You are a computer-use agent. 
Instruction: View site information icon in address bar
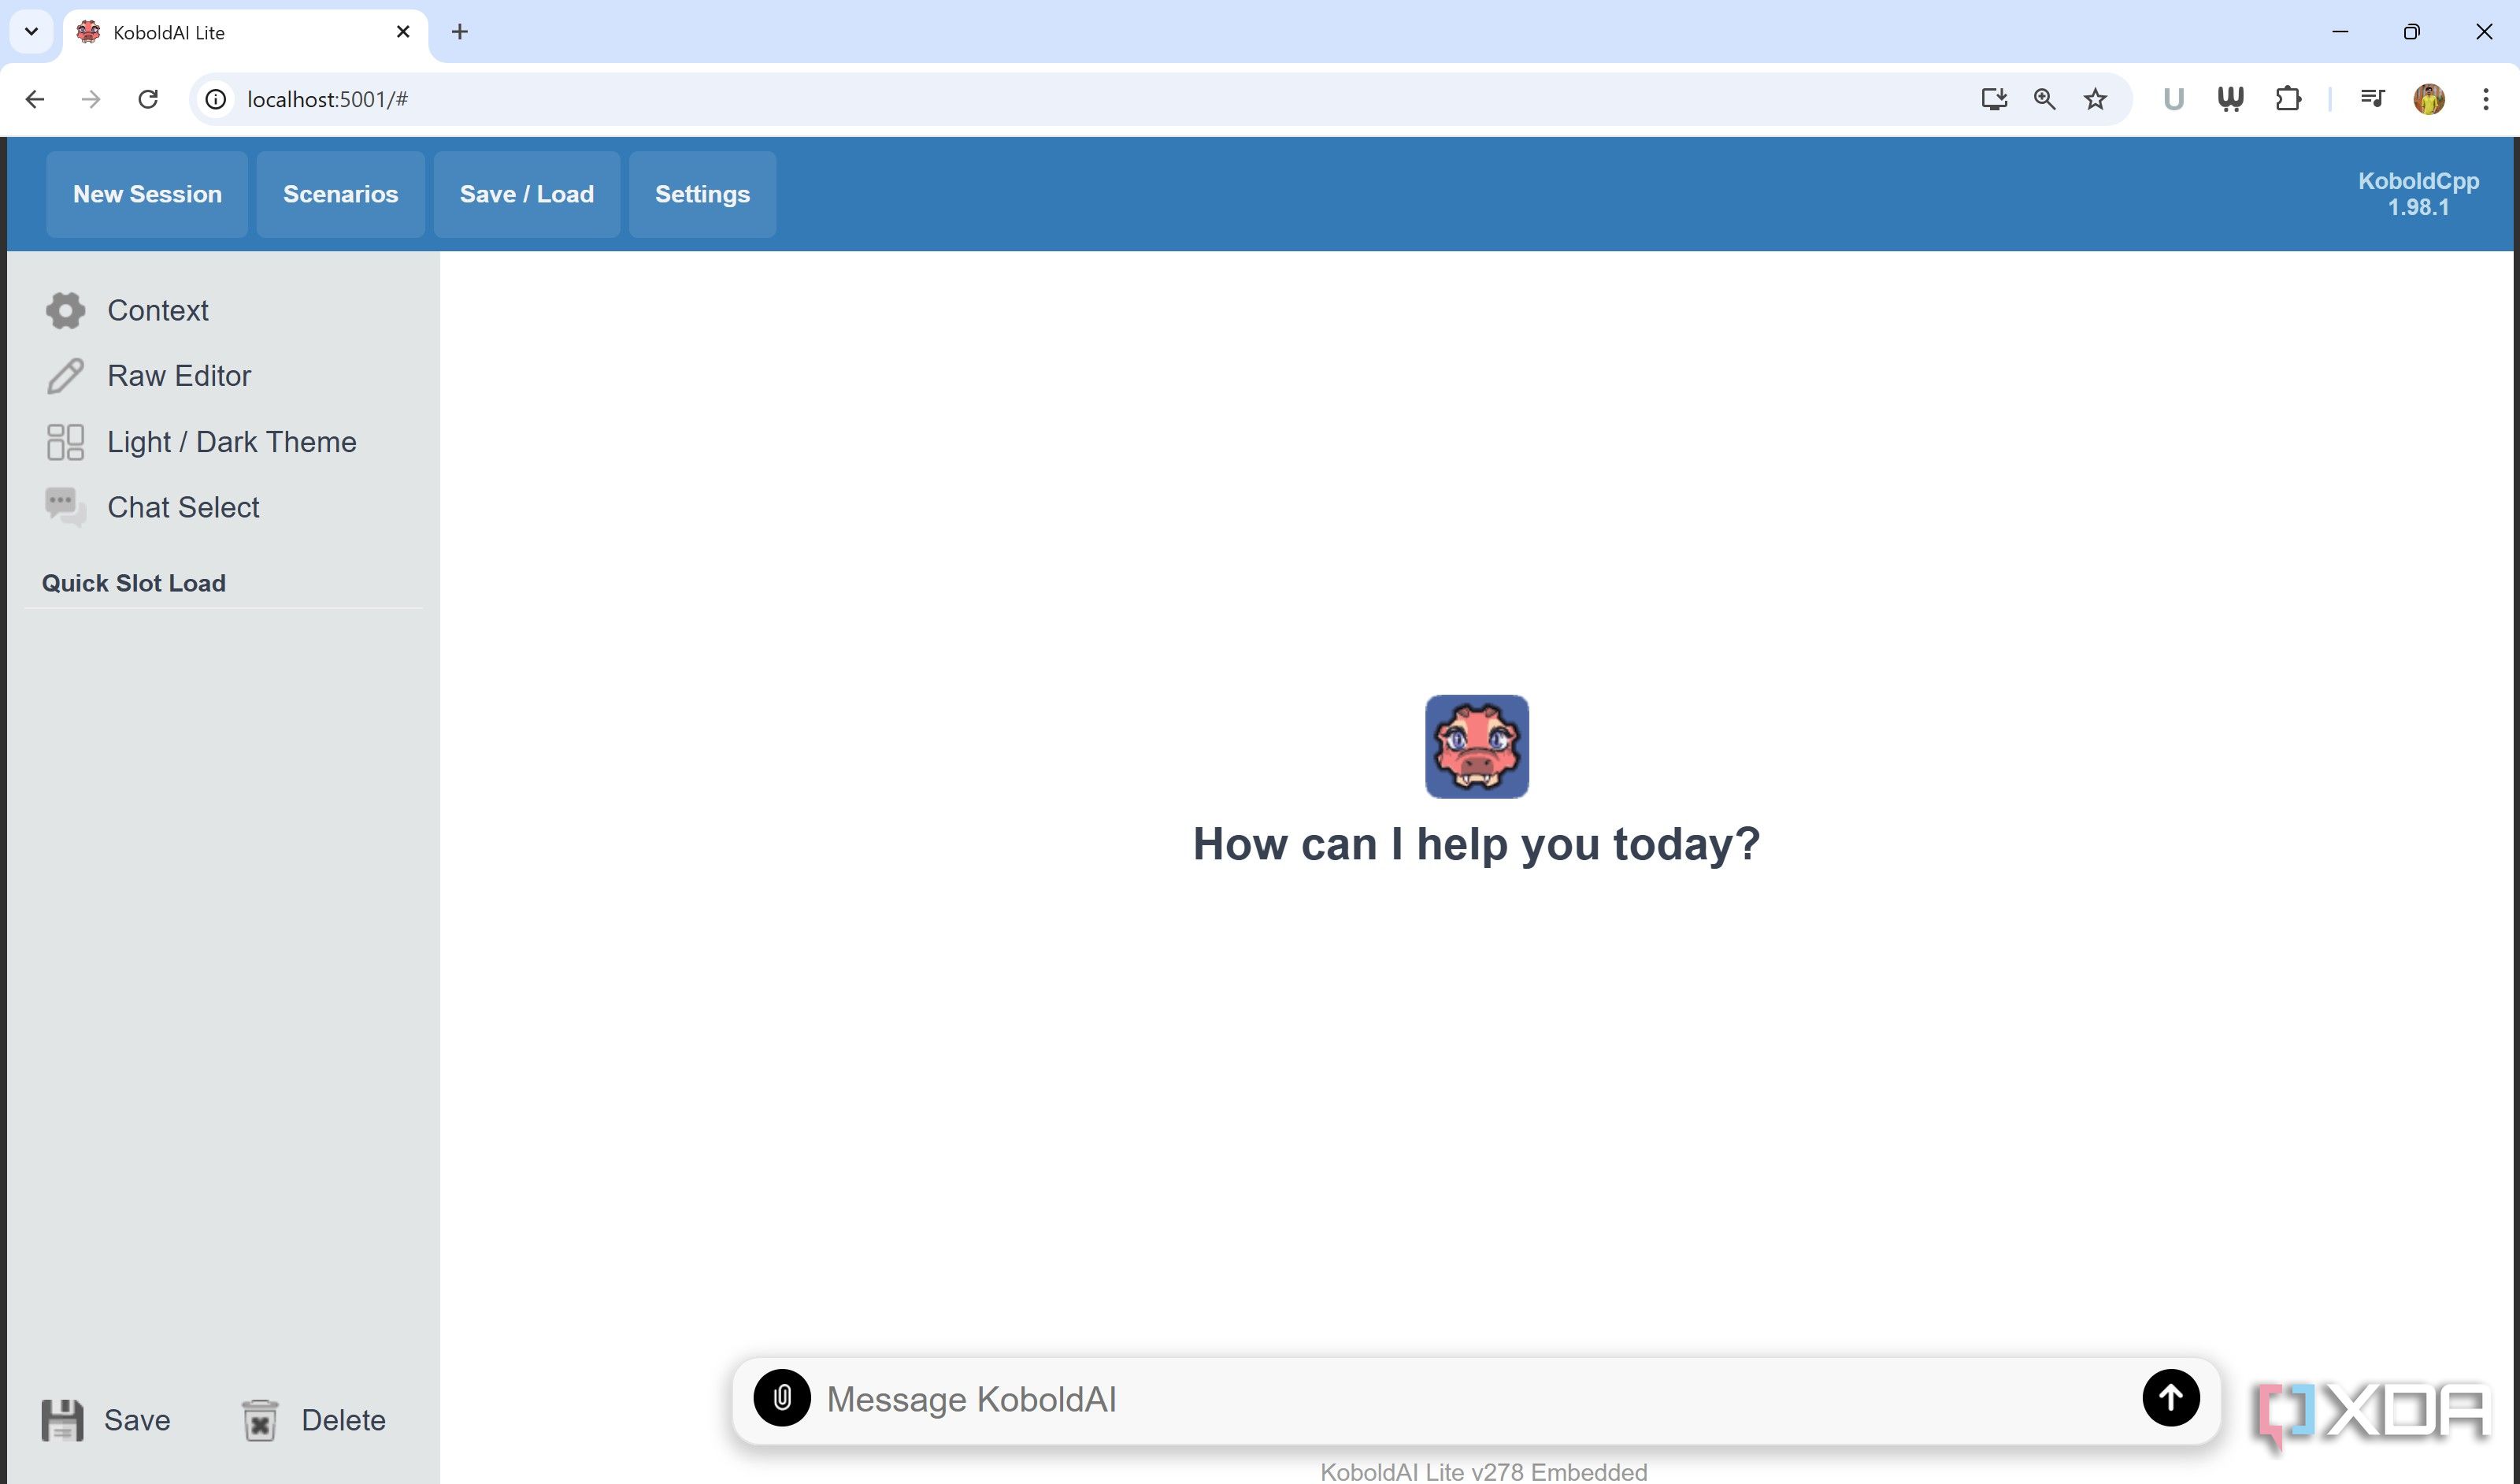[216, 99]
